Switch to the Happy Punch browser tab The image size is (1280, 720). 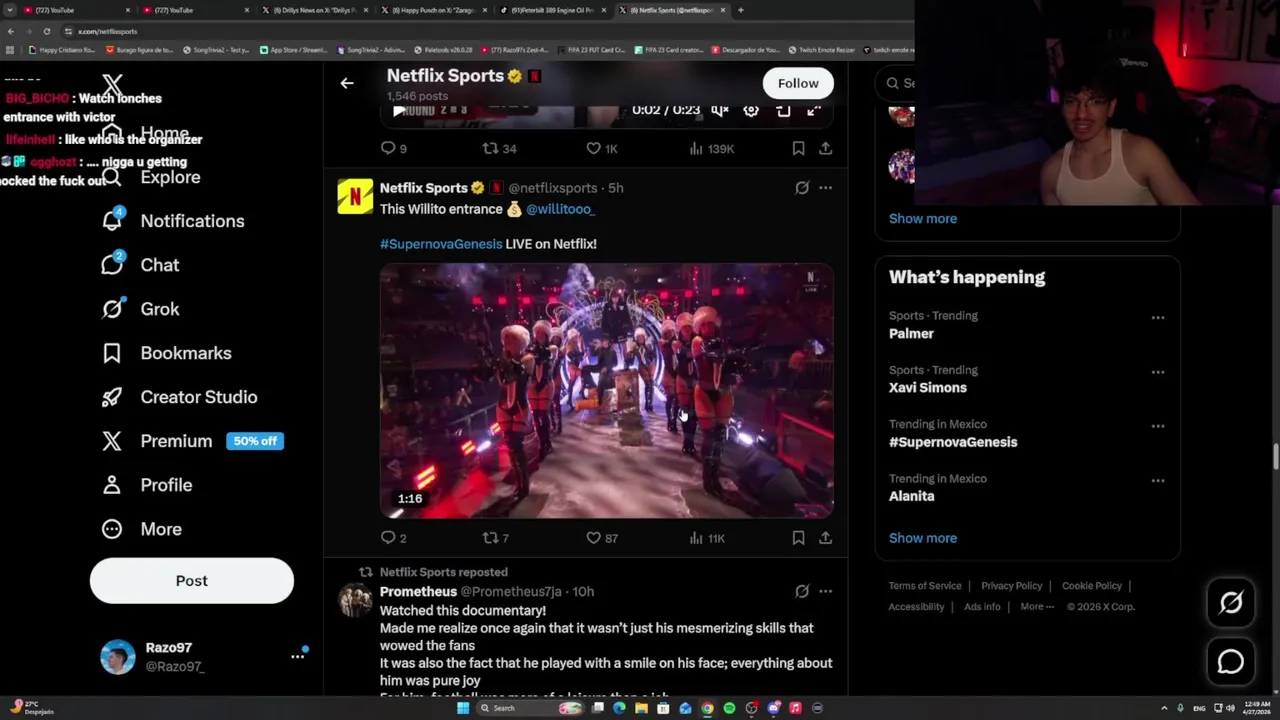coord(433,10)
